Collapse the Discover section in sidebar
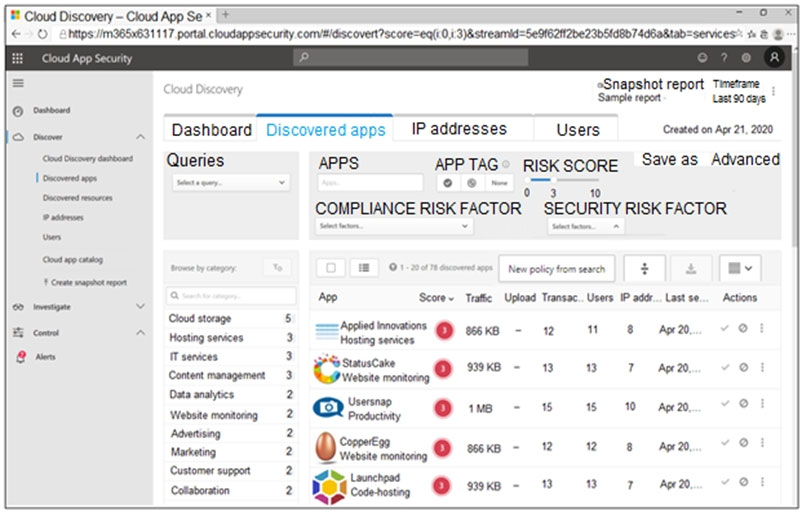 (140, 137)
